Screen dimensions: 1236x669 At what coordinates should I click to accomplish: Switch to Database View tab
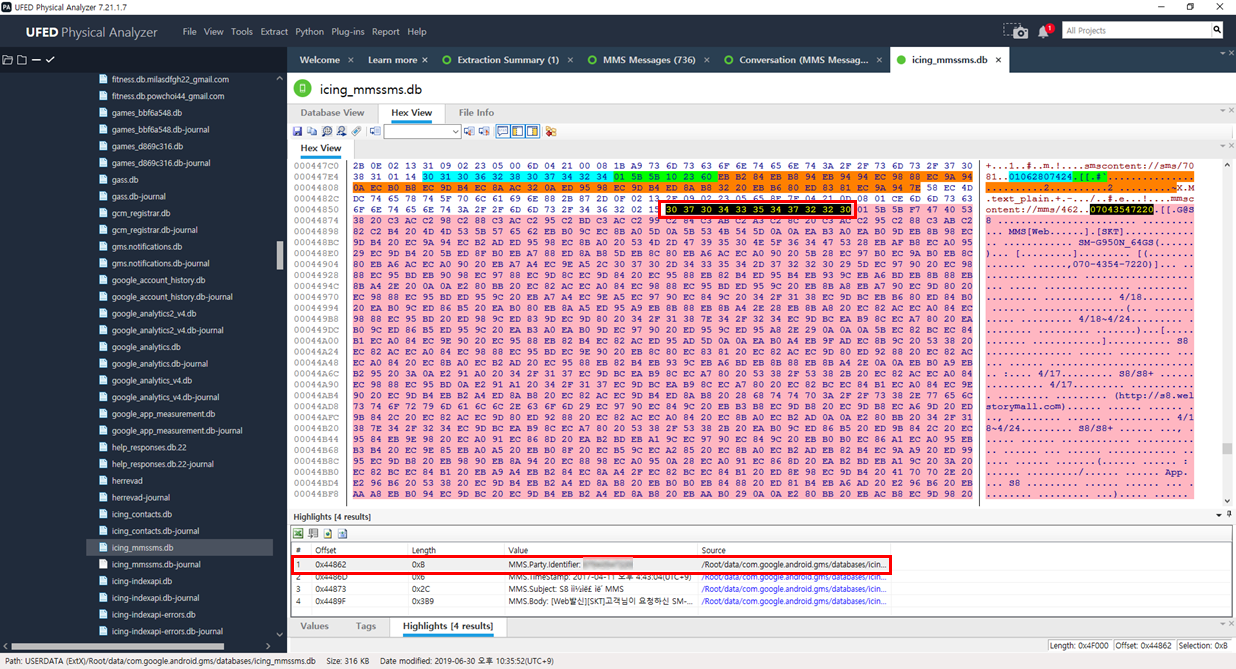332,113
